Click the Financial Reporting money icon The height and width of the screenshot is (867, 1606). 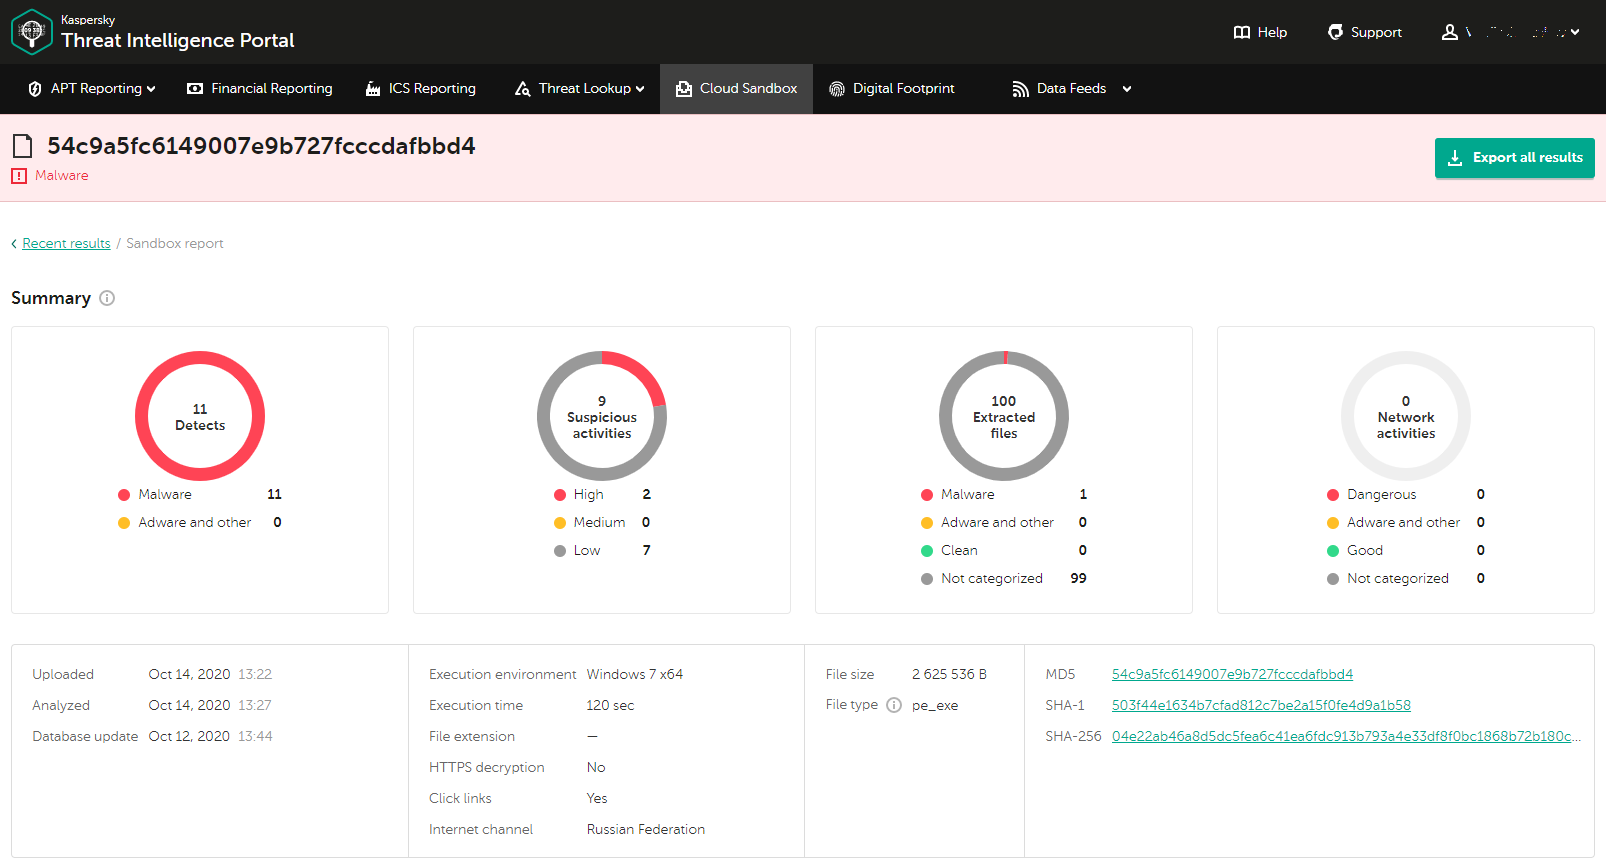pyautogui.click(x=195, y=89)
